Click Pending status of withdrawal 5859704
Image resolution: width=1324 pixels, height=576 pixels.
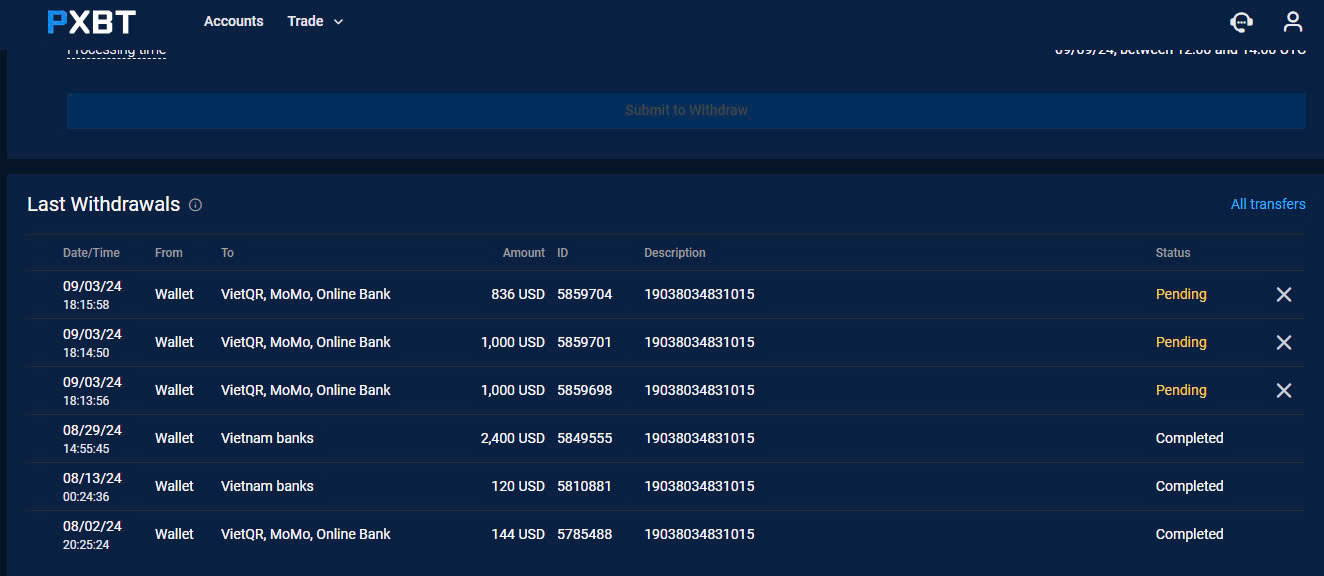pyautogui.click(x=1181, y=294)
